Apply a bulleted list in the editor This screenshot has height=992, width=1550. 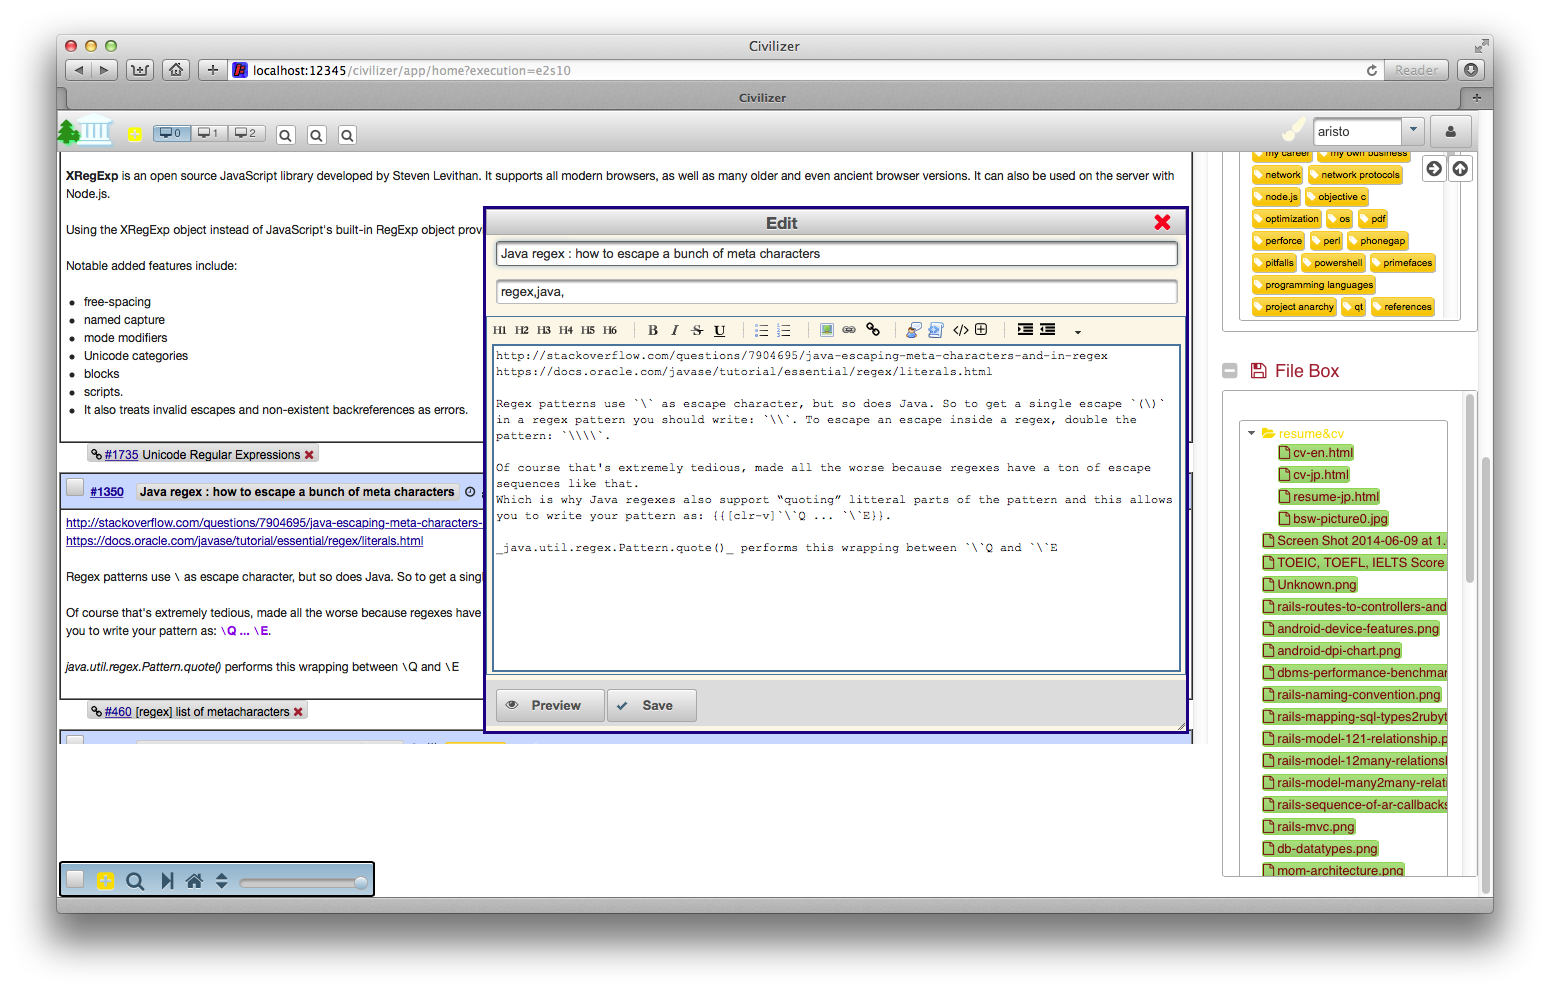(x=761, y=330)
